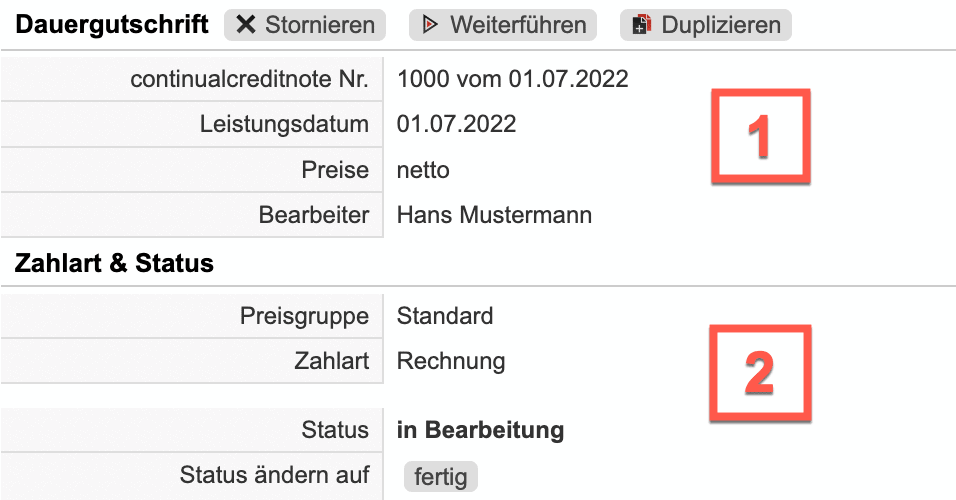Click the red annotation marker 1

(x=760, y=136)
